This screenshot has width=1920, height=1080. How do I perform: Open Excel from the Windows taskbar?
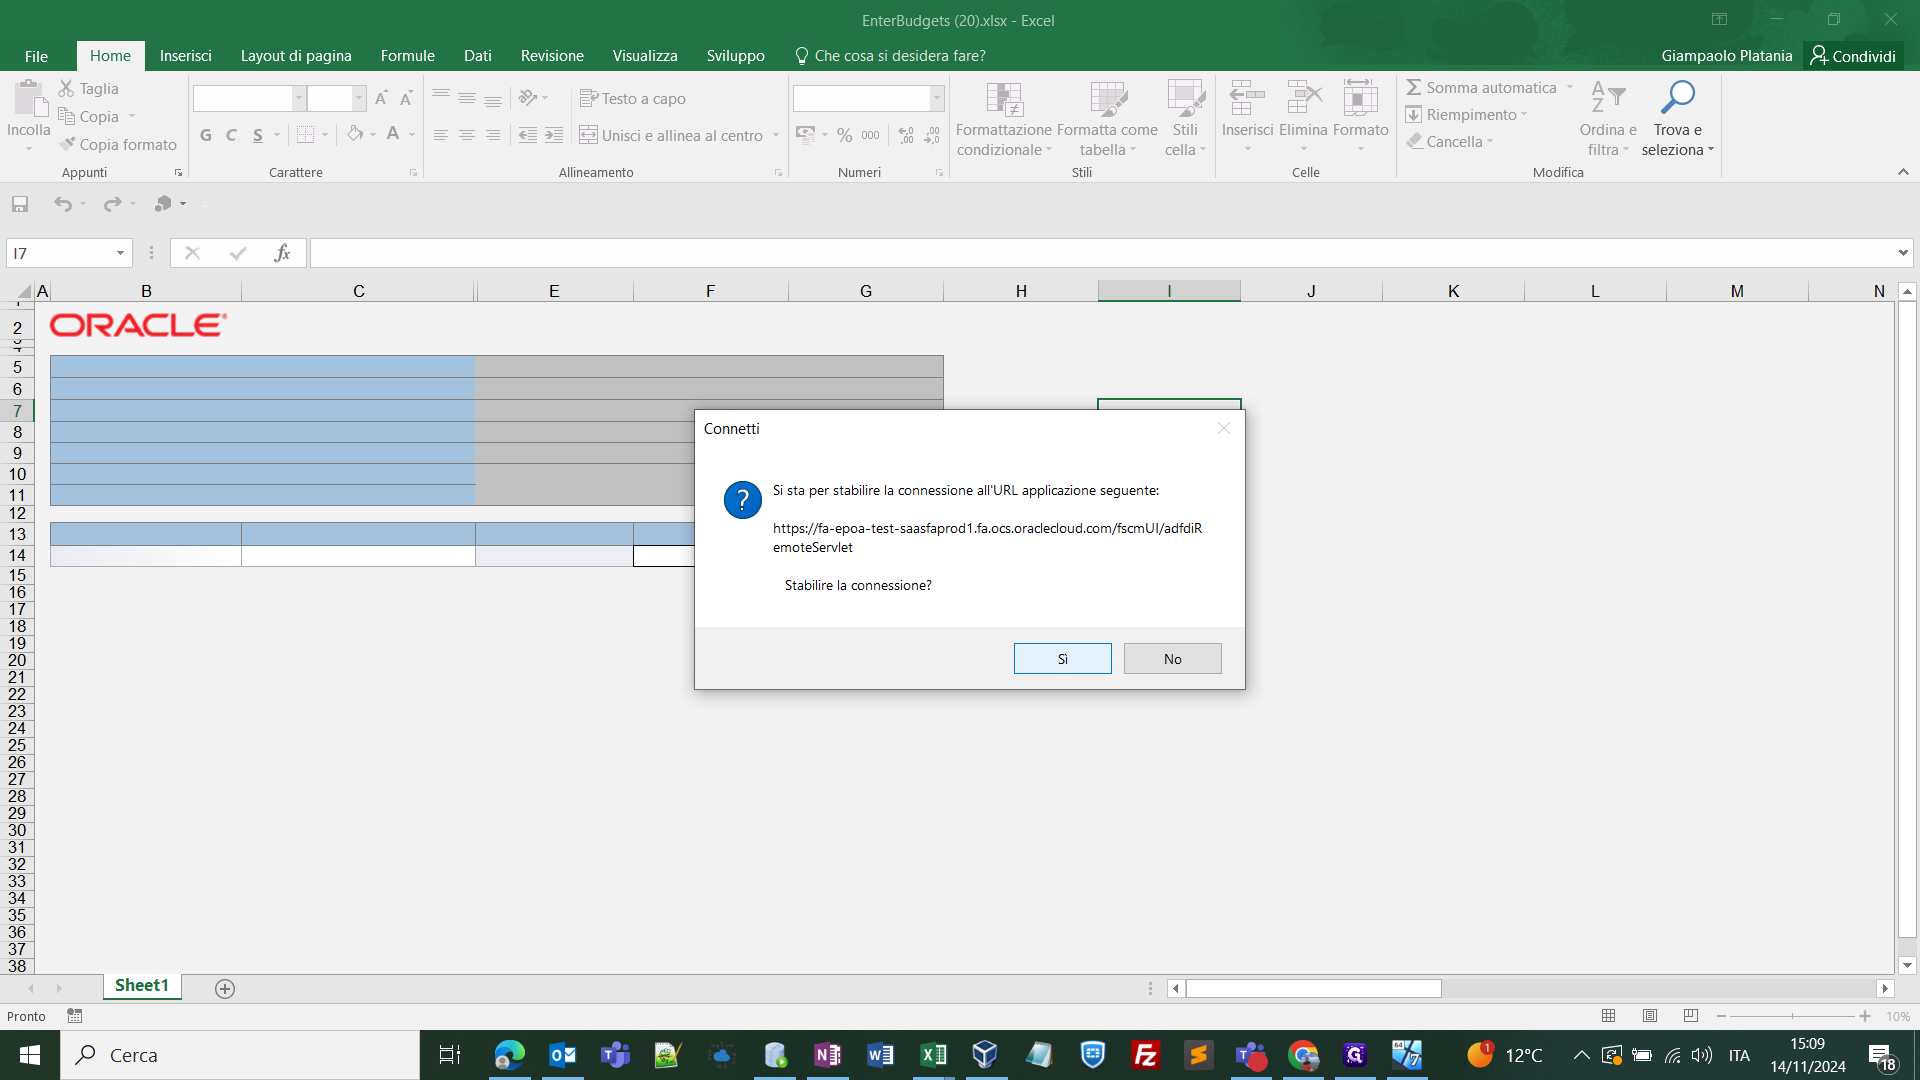933,1055
